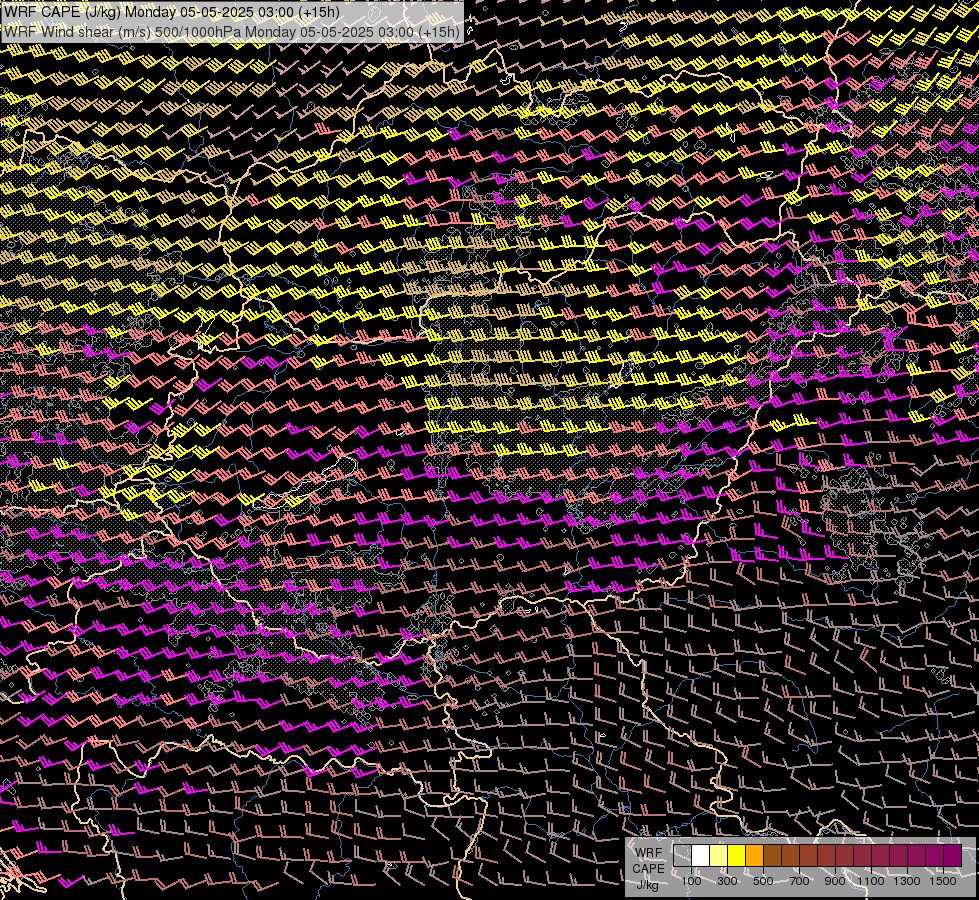The width and height of the screenshot is (979, 900).
Task: Click the '100' legend value label
Action: (x=691, y=881)
